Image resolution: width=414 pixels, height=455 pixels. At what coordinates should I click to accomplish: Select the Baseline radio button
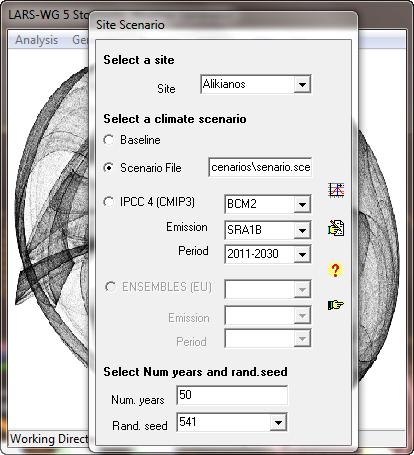(109, 140)
